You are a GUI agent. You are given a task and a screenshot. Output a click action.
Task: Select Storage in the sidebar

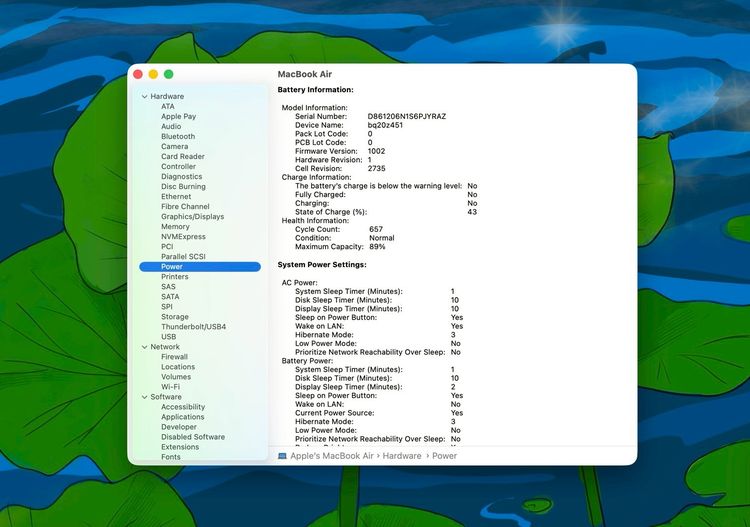pos(175,317)
